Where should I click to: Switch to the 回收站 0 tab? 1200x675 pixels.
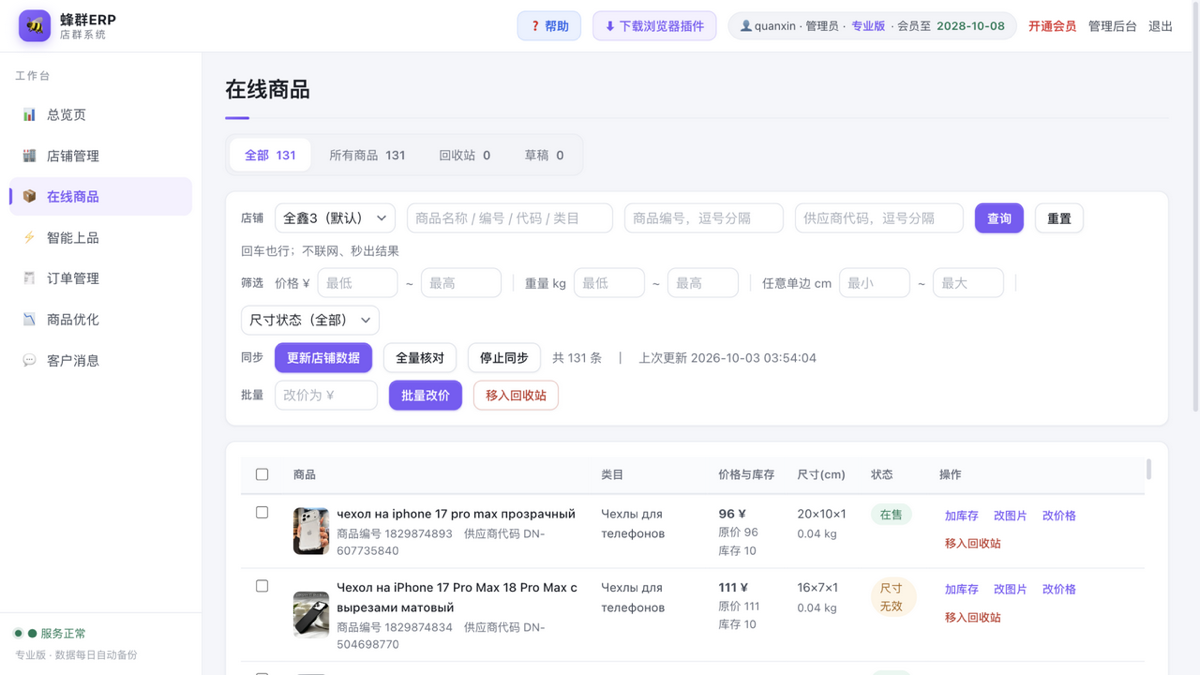465,155
